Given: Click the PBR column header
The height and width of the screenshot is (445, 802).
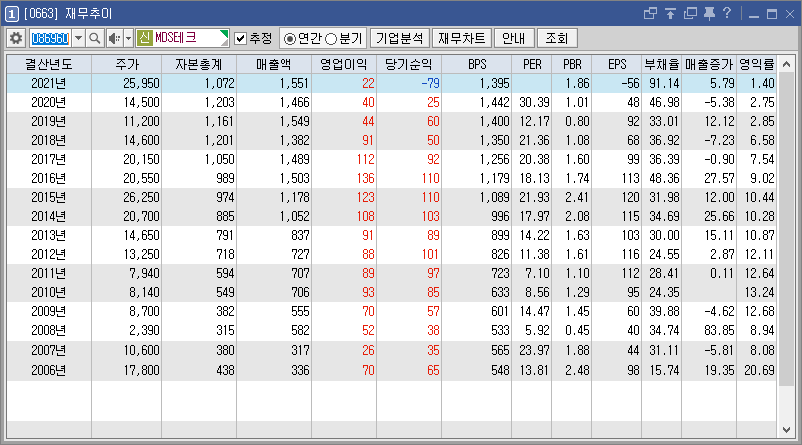Looking at the screenshot, I should pos(572,64).
